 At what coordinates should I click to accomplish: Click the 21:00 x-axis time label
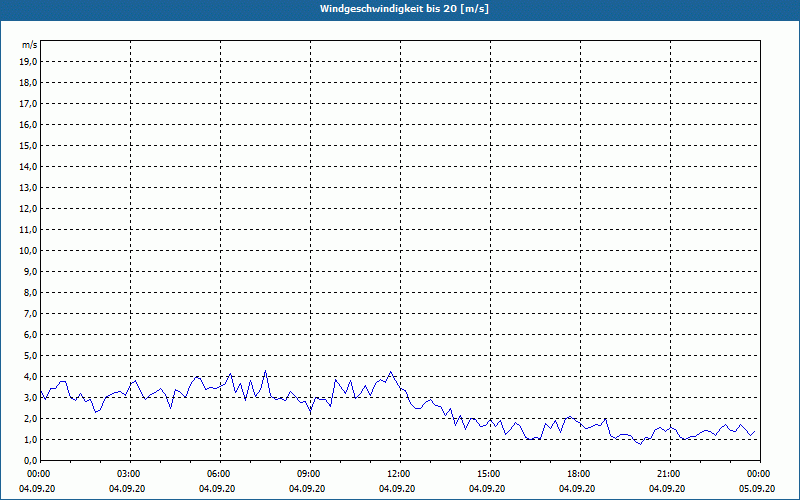tap(668, 474)
